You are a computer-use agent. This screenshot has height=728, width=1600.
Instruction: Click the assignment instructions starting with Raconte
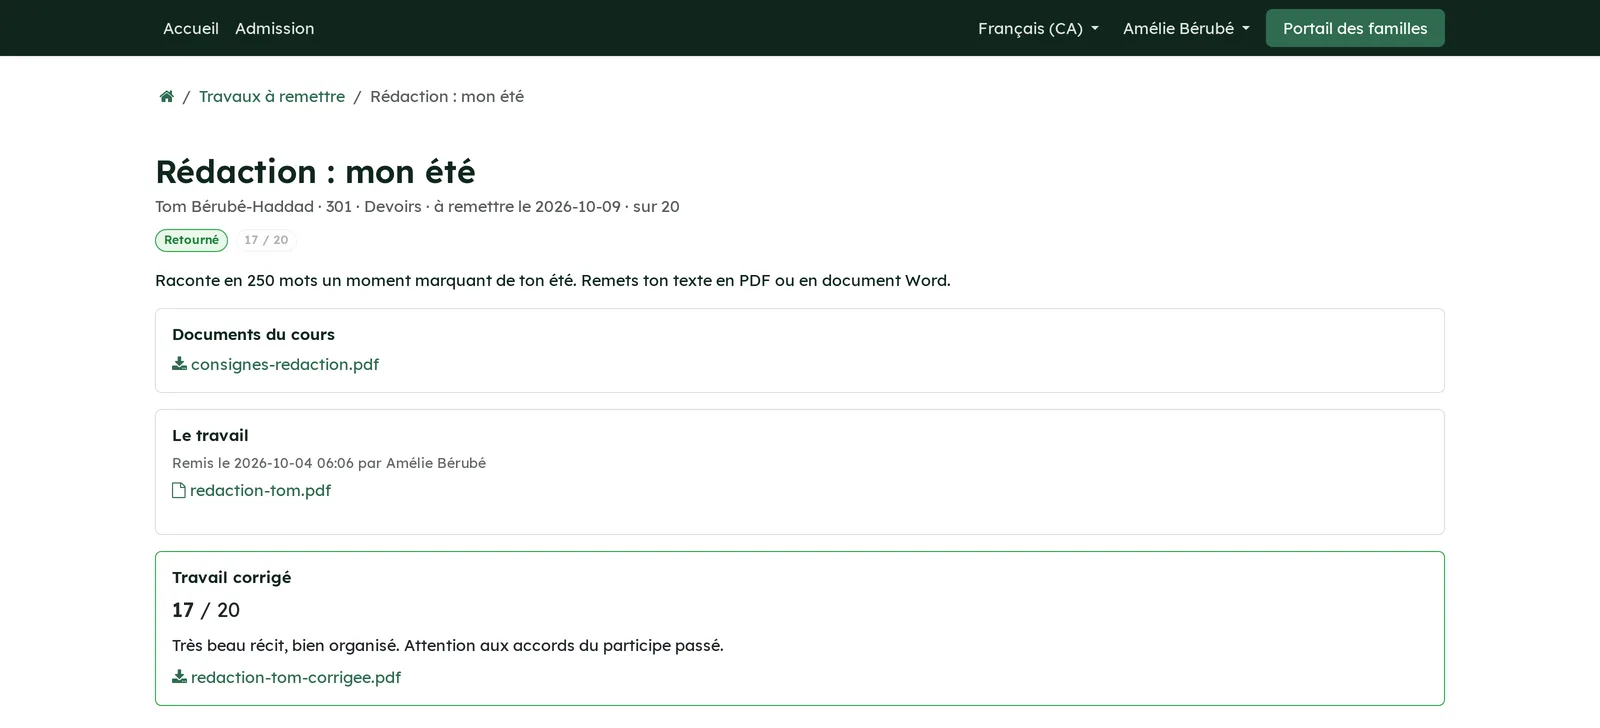553,280
